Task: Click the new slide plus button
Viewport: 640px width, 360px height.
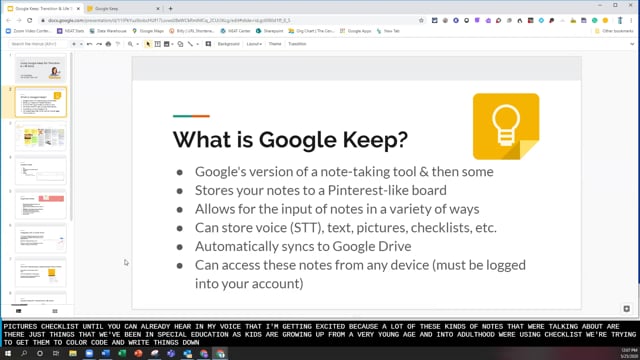Action: tap(74, 44)
